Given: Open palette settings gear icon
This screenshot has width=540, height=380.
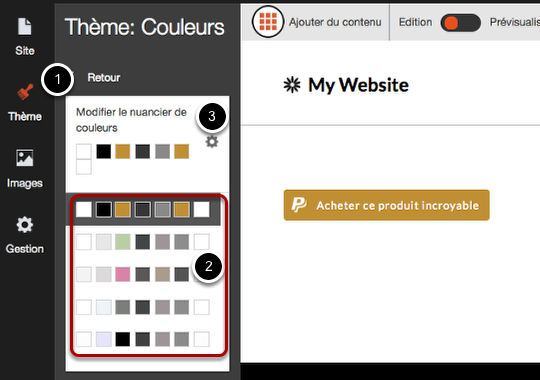Looking at the screenshot, I should point(212,142).
